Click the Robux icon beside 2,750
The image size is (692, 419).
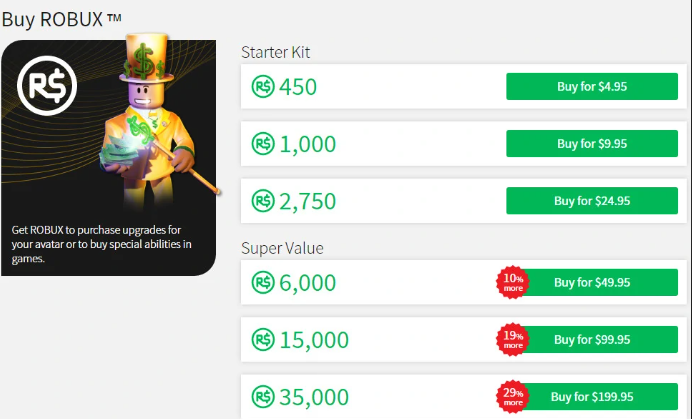tap(262, 201)
